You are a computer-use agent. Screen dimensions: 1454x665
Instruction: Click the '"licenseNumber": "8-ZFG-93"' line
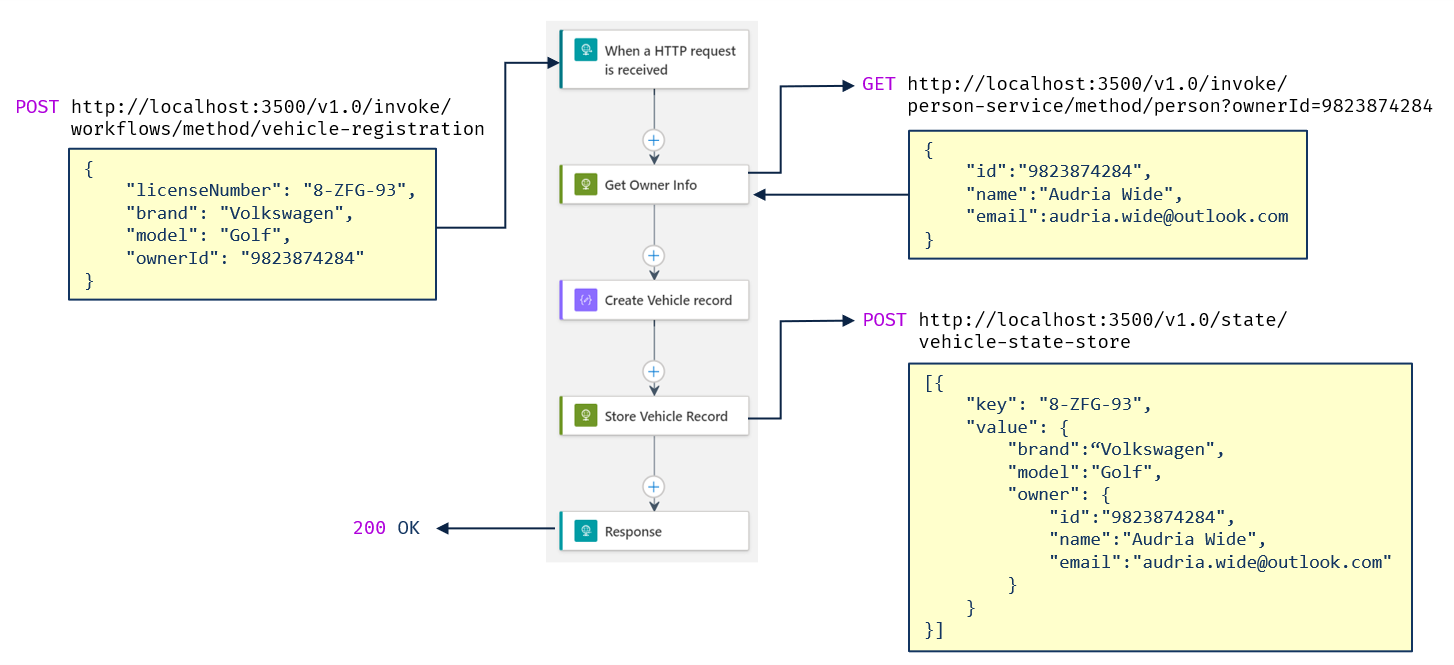[270, 191]
